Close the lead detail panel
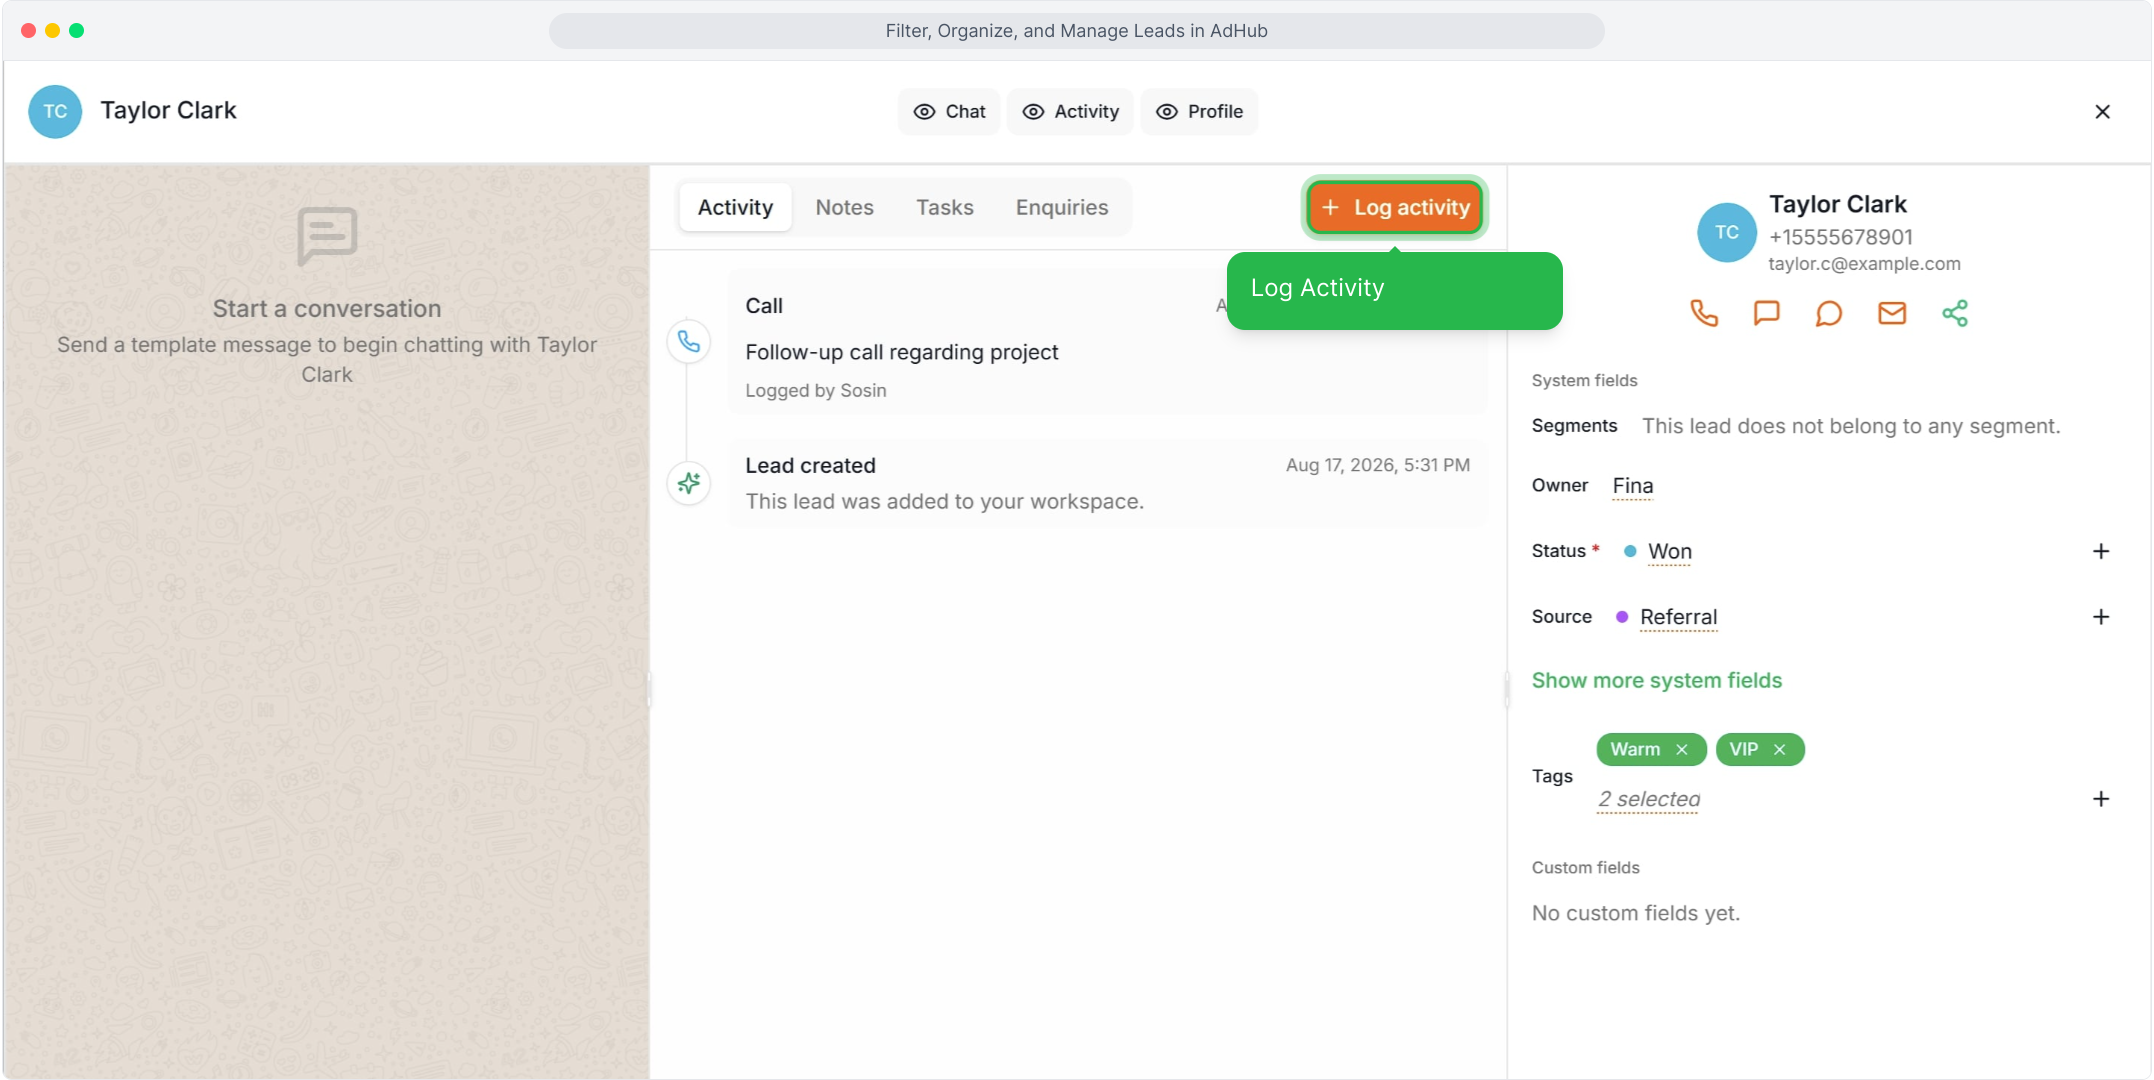 point(2102,112)
